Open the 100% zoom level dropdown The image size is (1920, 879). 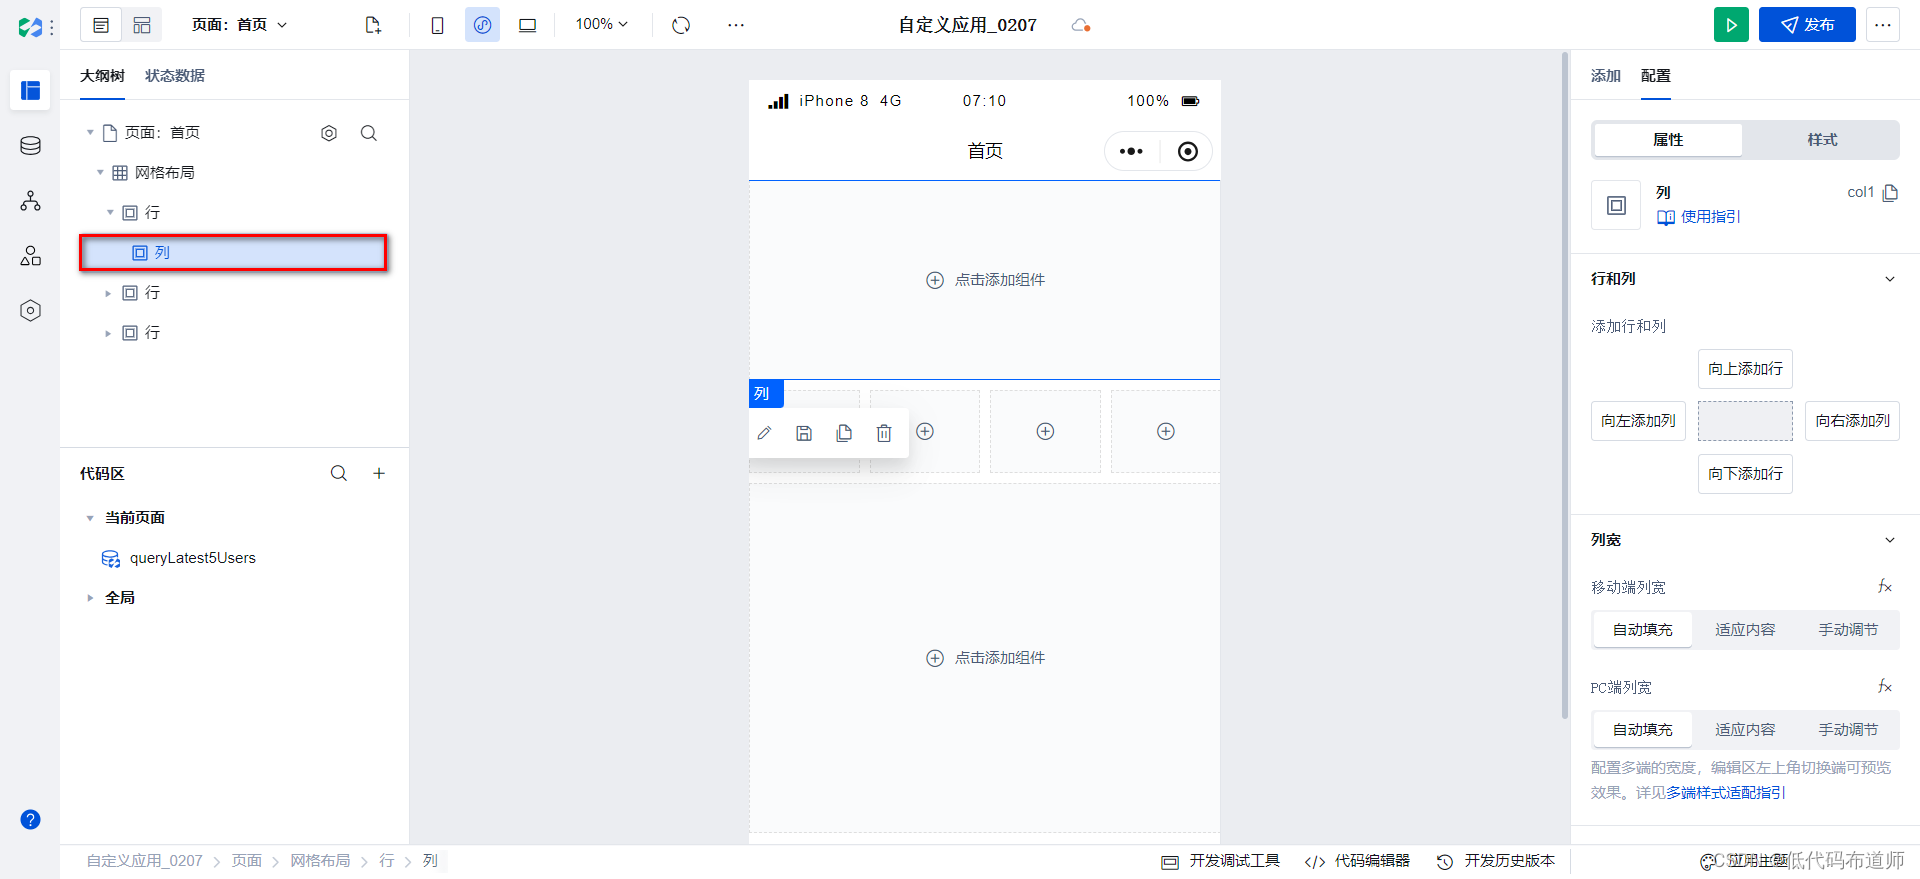coord(602,24)
